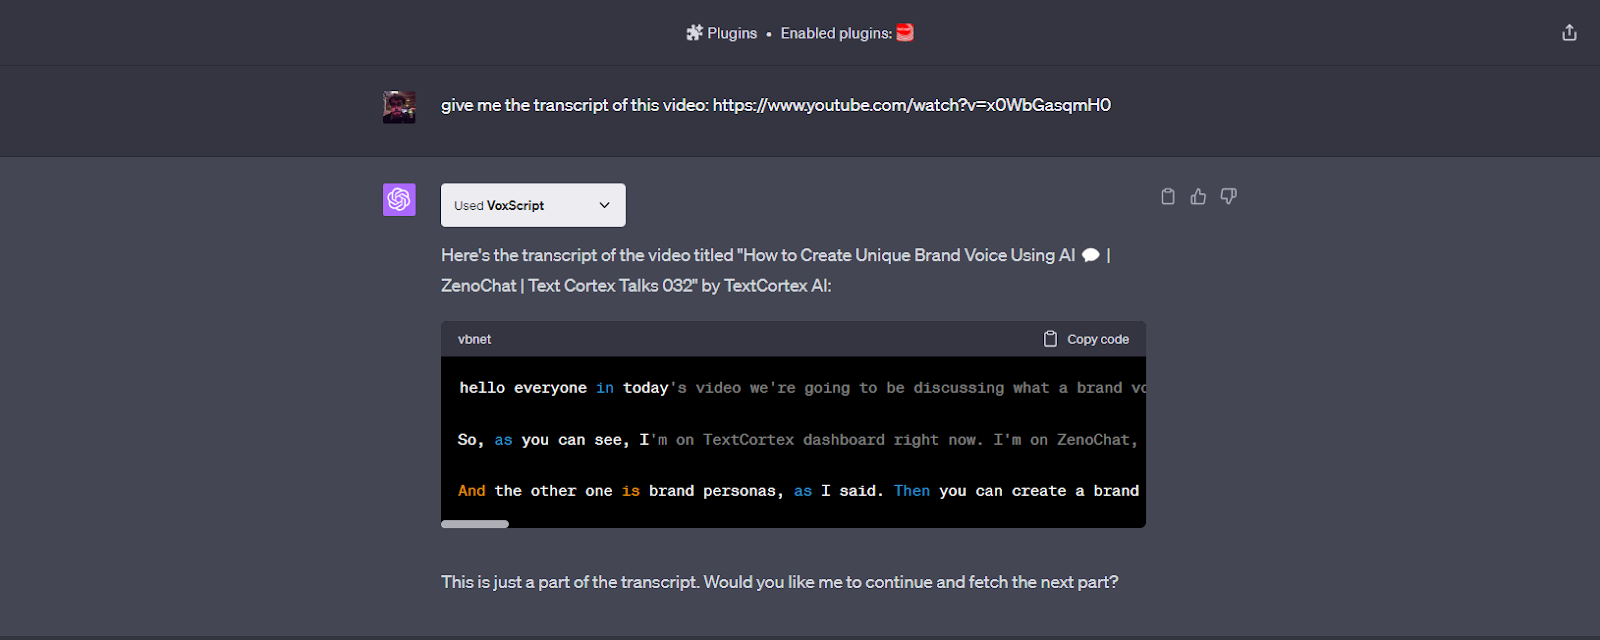Click the share chat icon
This screenshot has width=1600, height=640.
tap(1569, 33)
